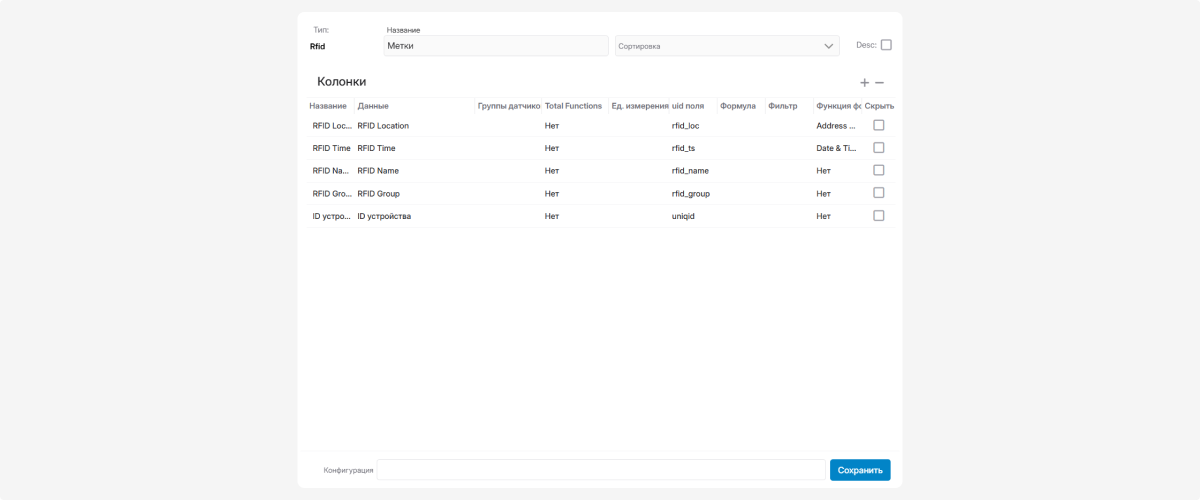Click the Скрыть column header
1200x500 pixels.
point(879,106)
